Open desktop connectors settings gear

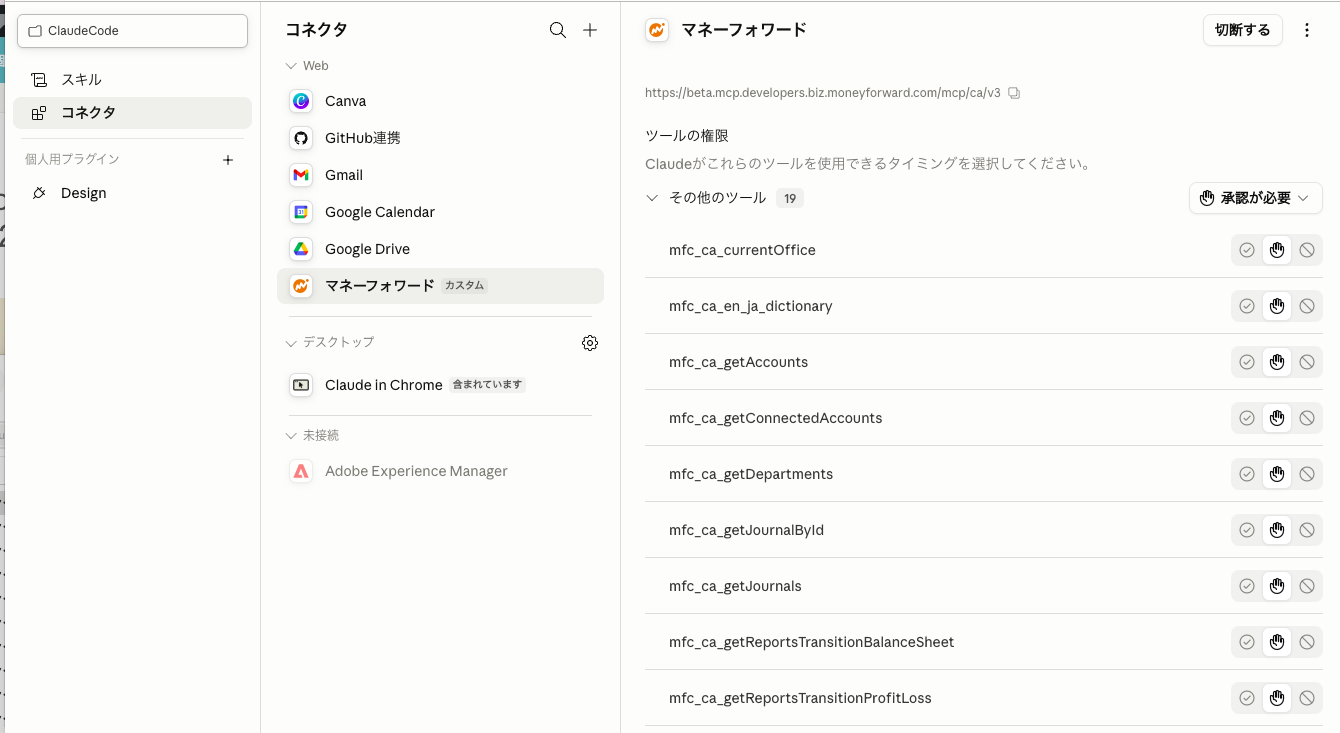coord(590,343)
